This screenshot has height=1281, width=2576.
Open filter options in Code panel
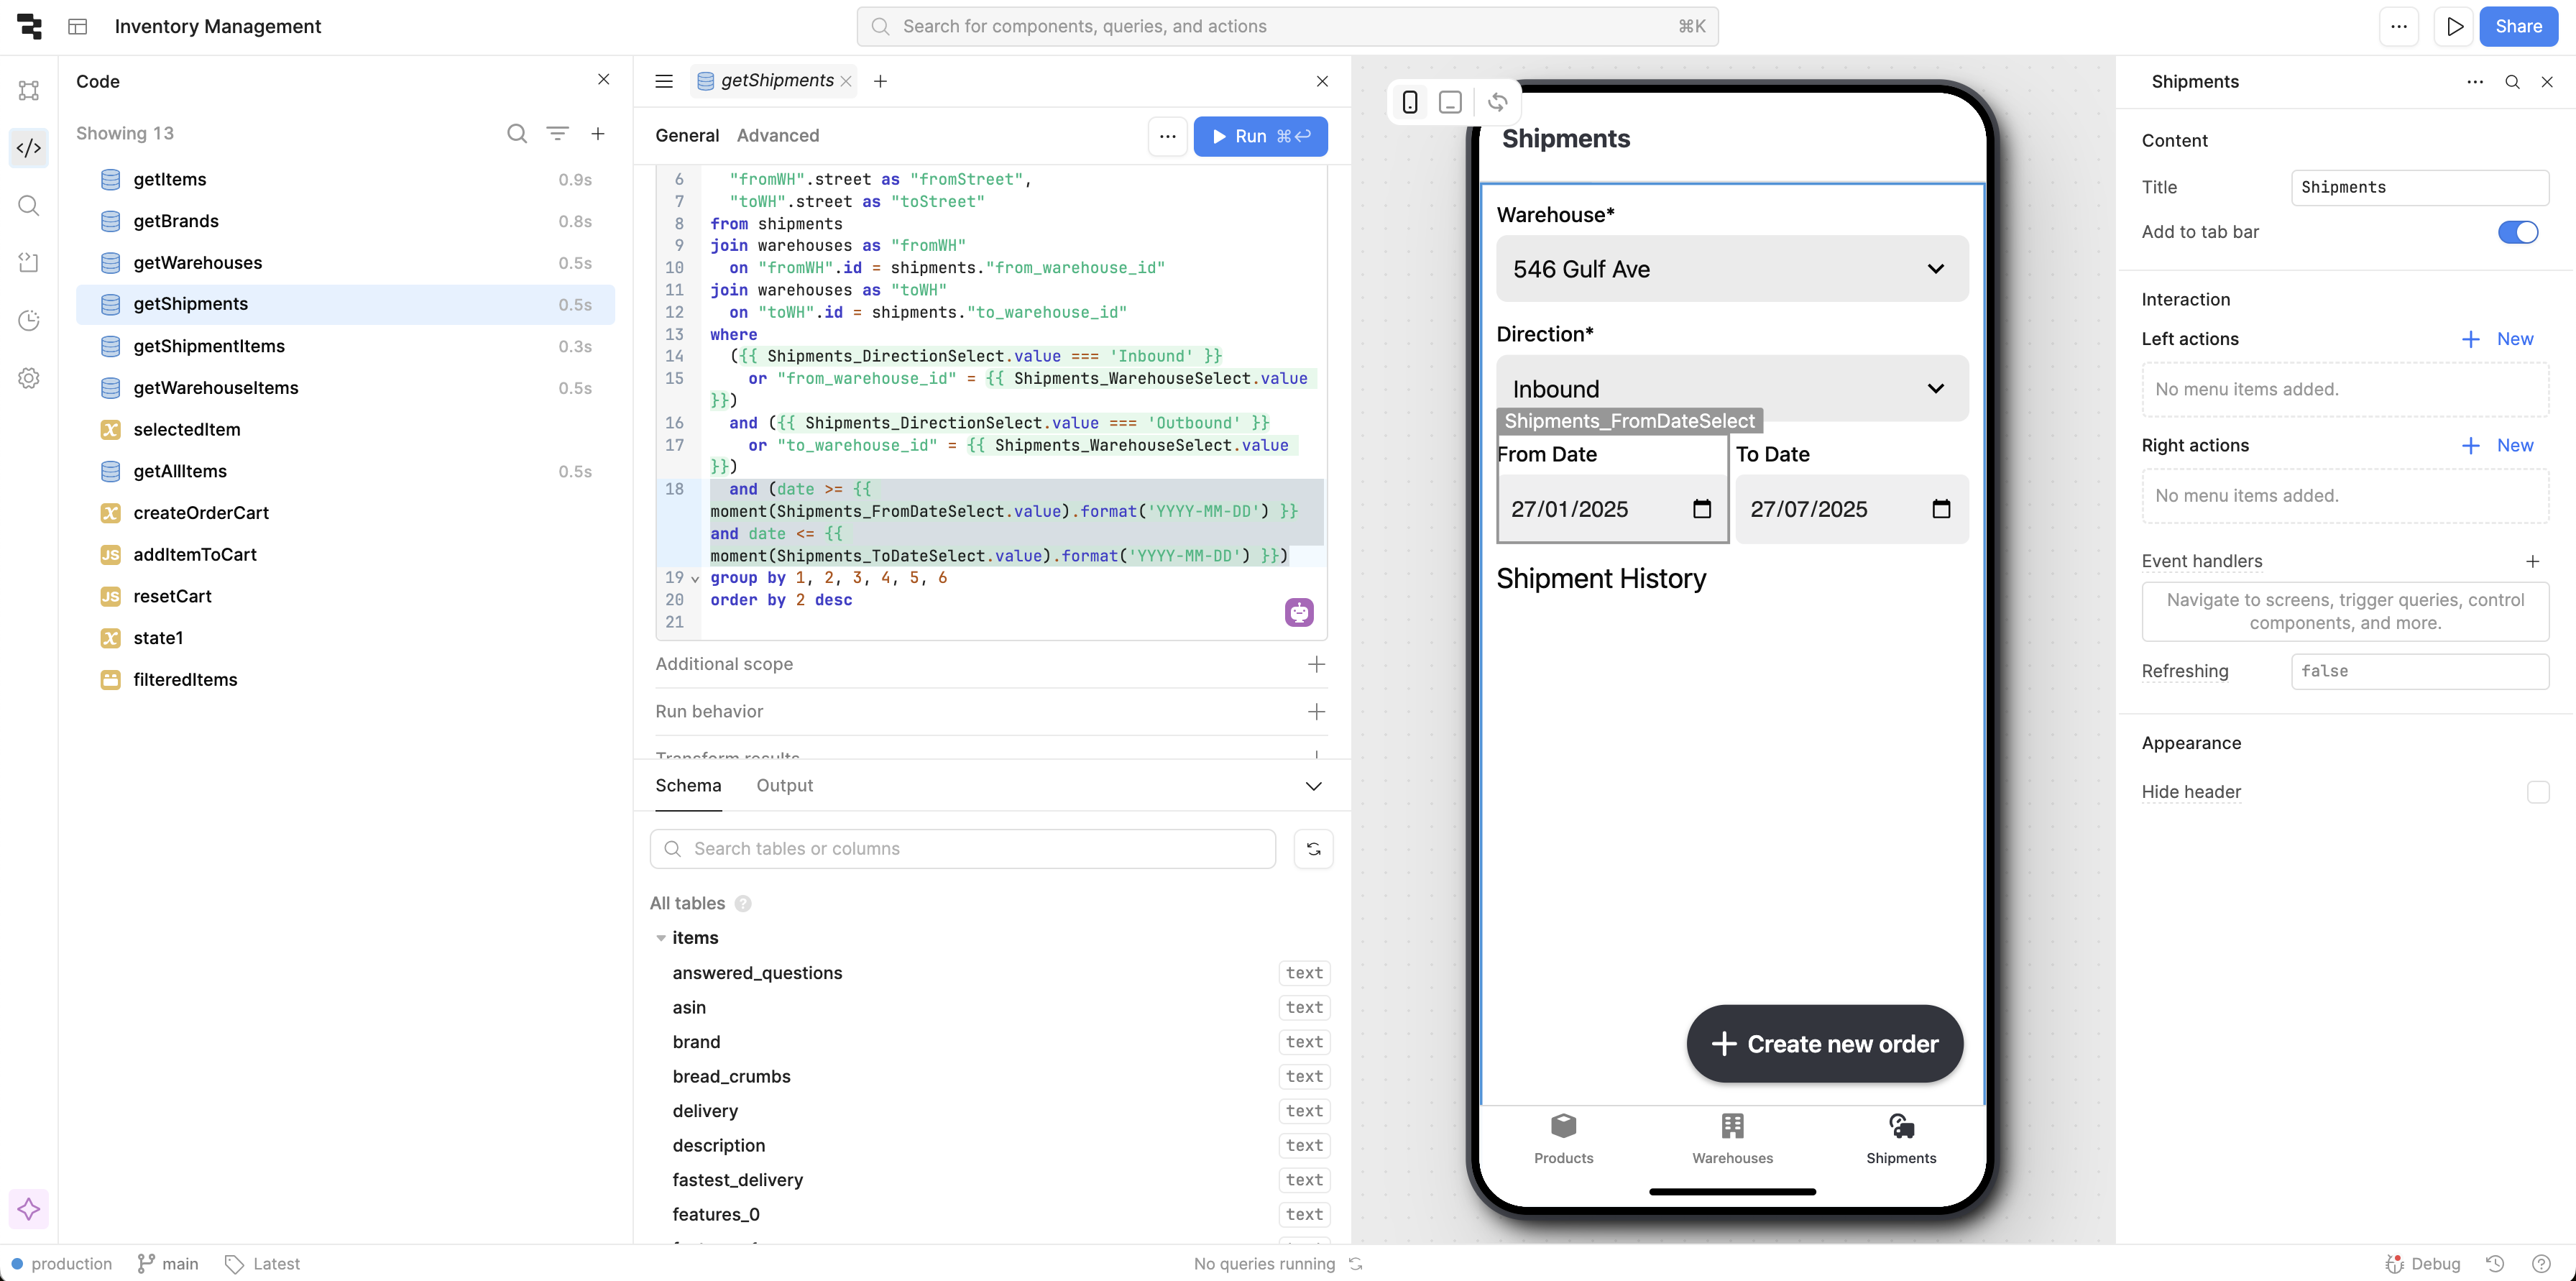pos(558,134)
